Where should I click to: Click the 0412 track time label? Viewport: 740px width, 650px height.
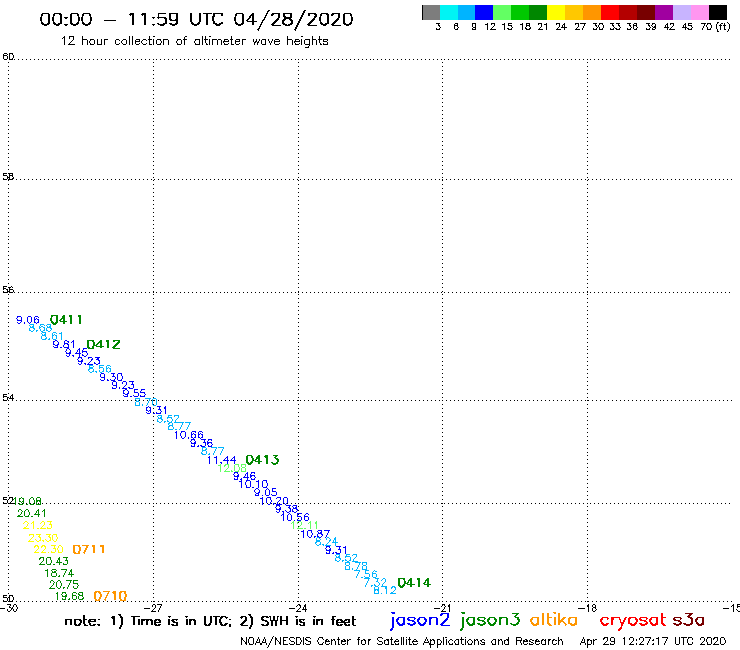103,345
